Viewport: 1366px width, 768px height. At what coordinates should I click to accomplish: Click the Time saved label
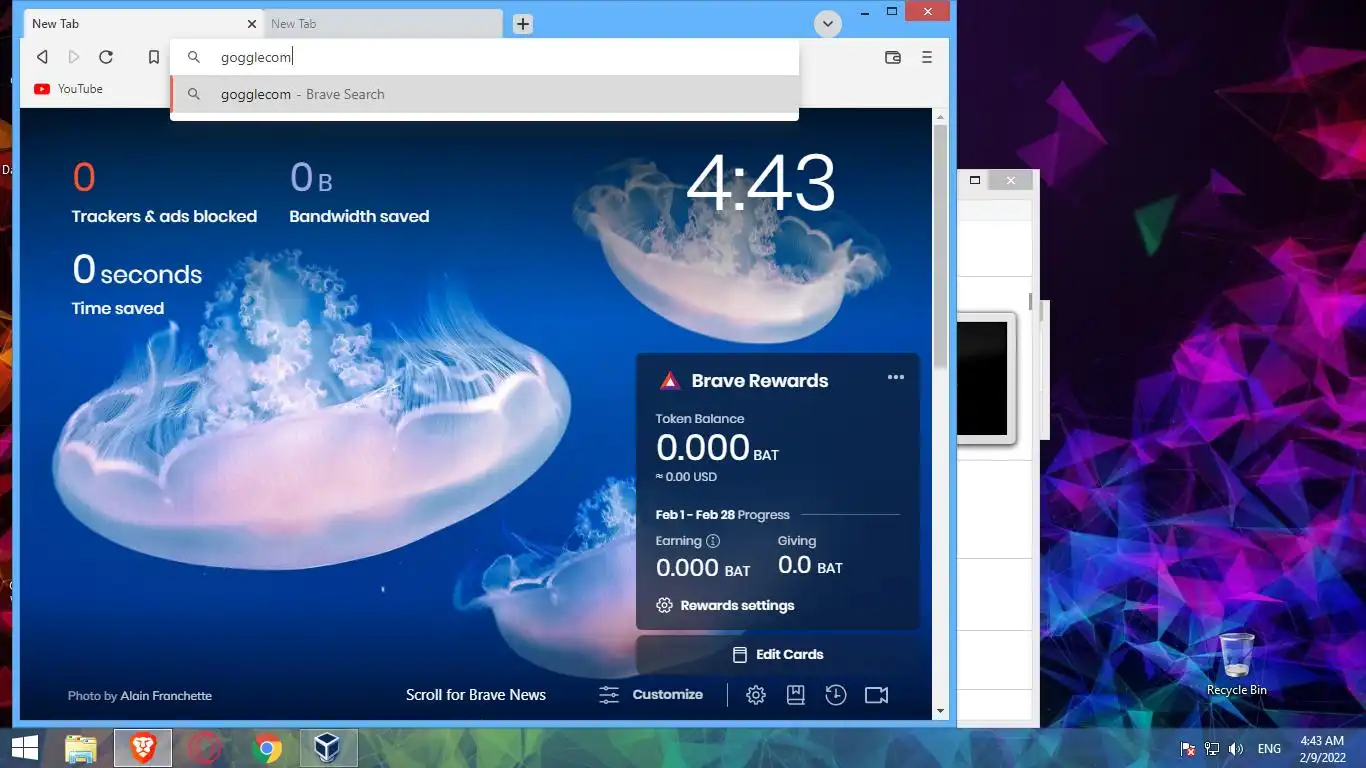tap(117, 308)
